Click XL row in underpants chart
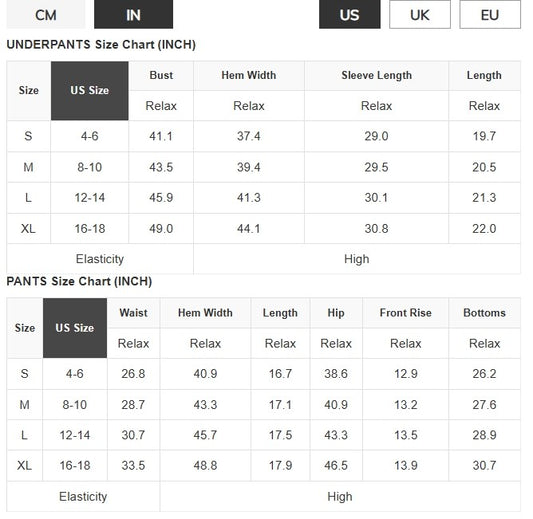This screenshot has height=519, width=533. (x=263, y=229)
